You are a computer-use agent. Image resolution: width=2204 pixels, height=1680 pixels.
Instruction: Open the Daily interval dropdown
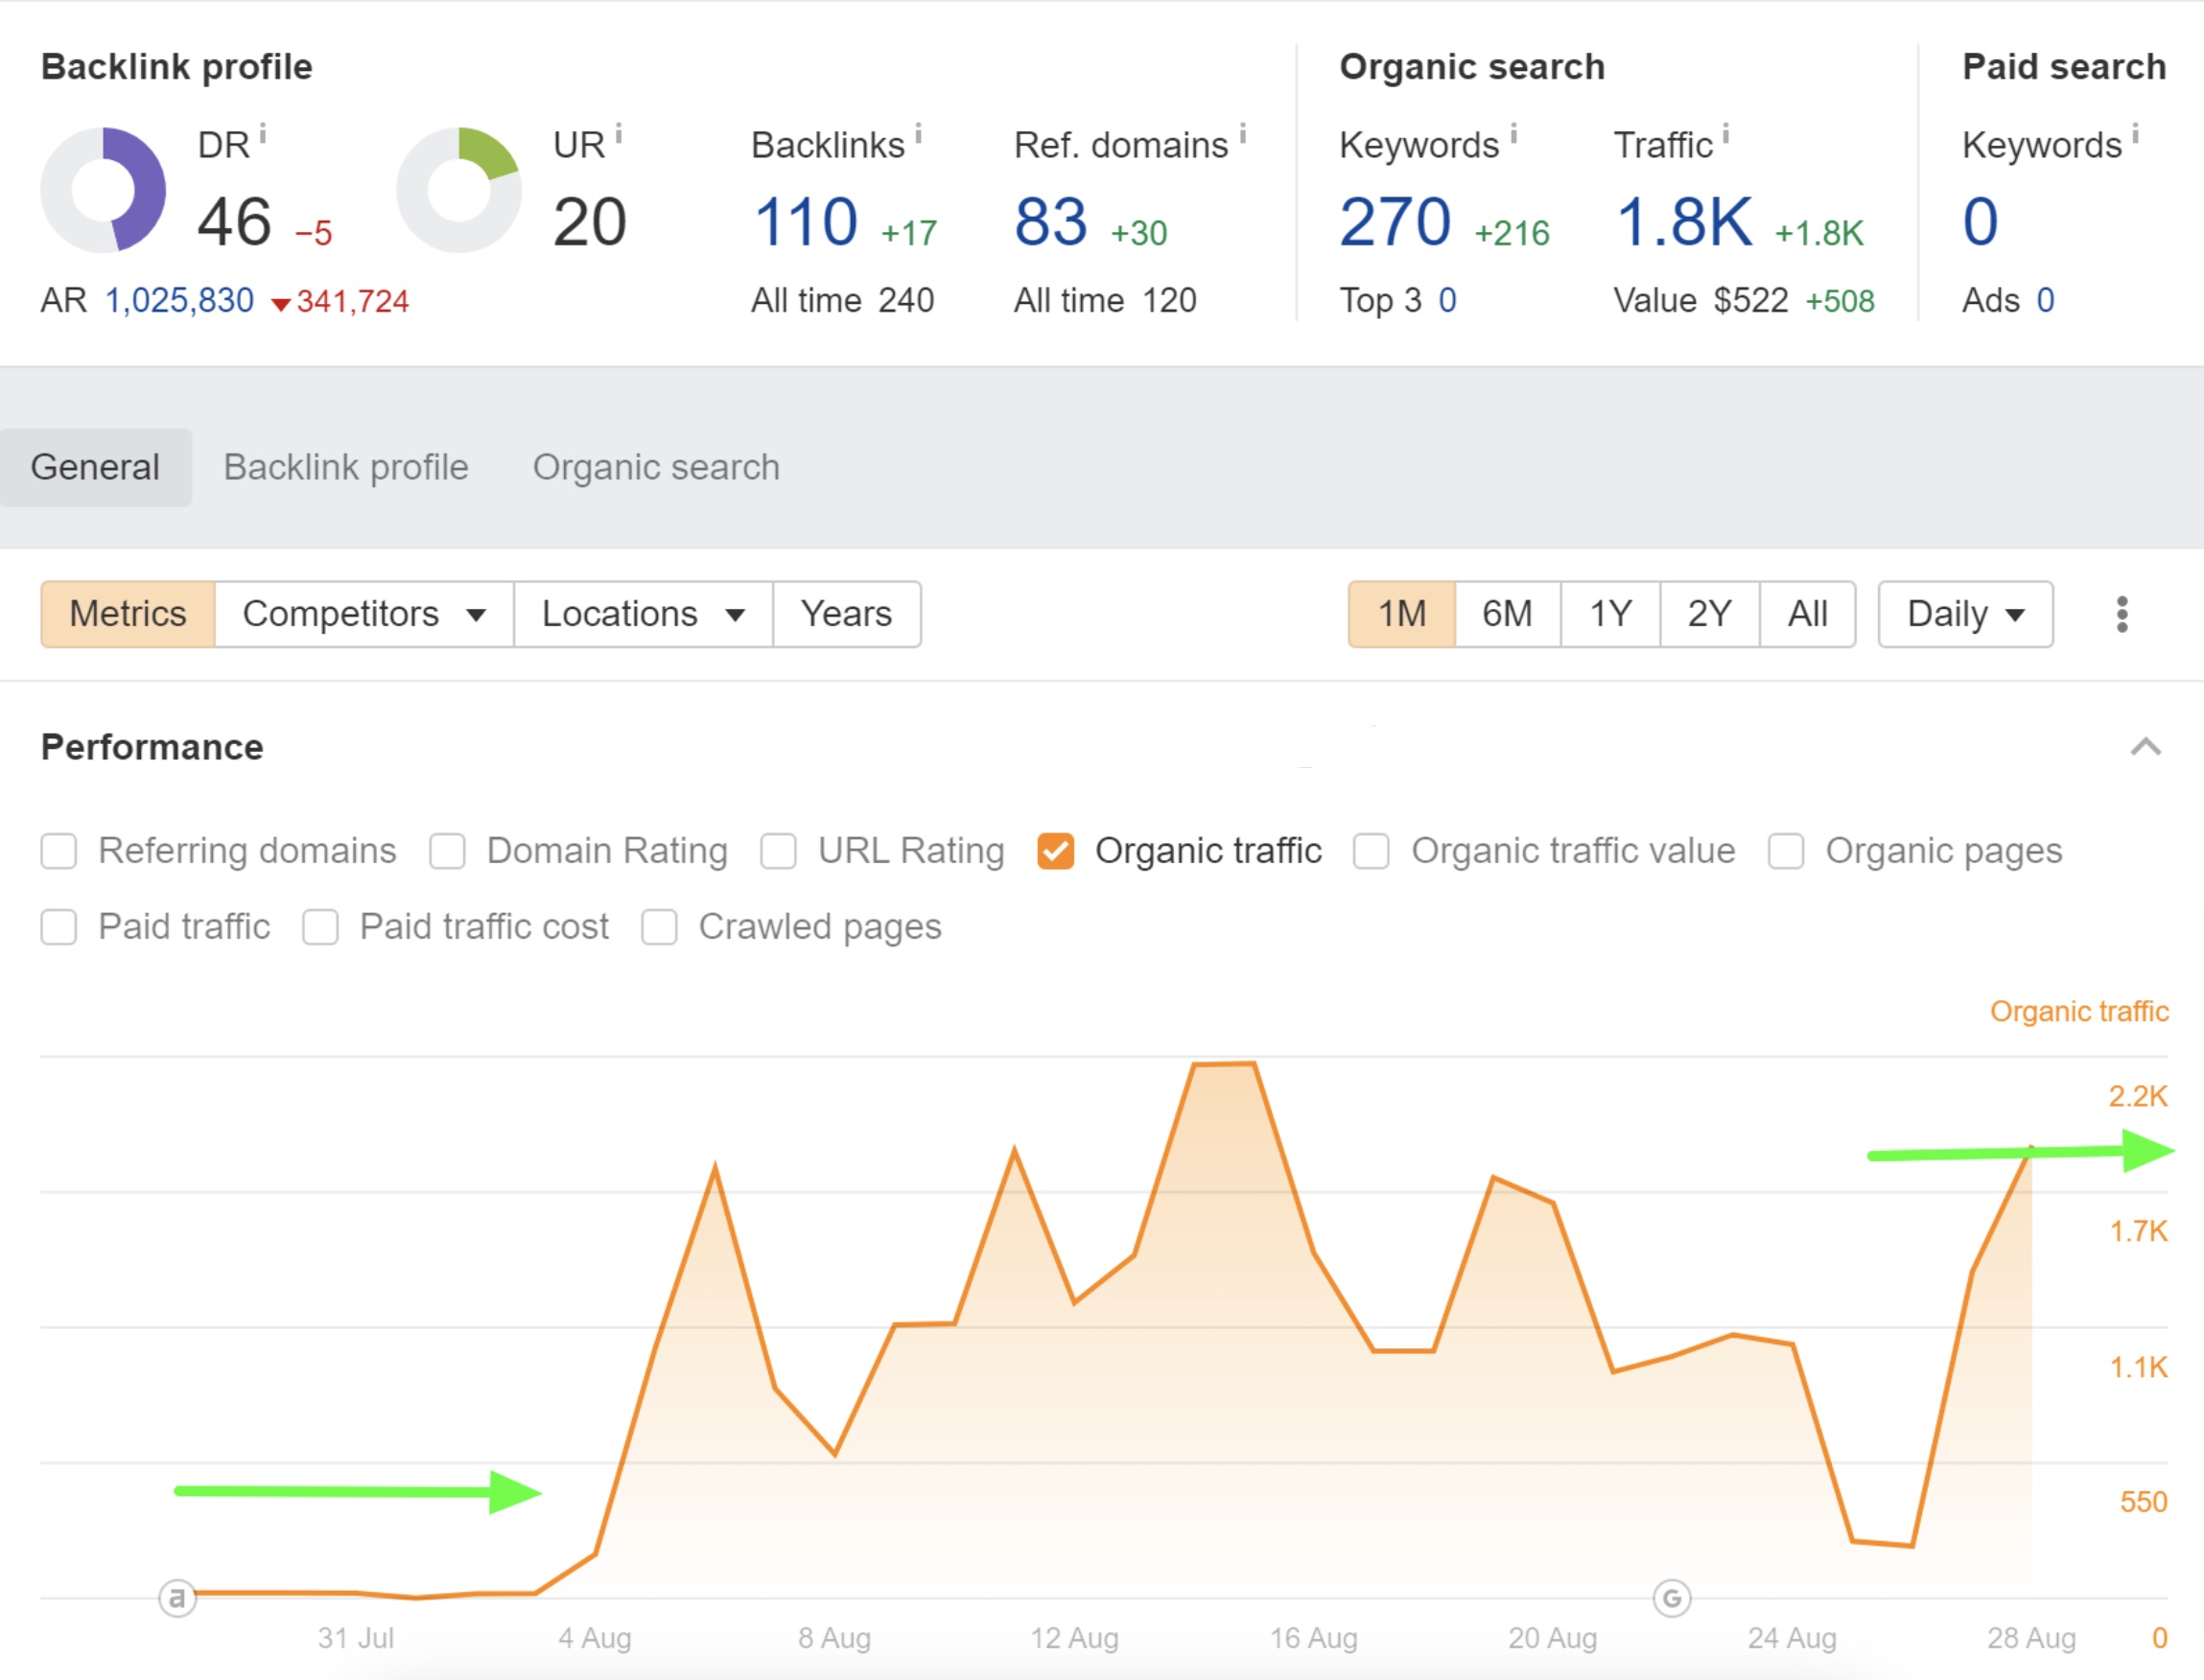pos(1965,614)
